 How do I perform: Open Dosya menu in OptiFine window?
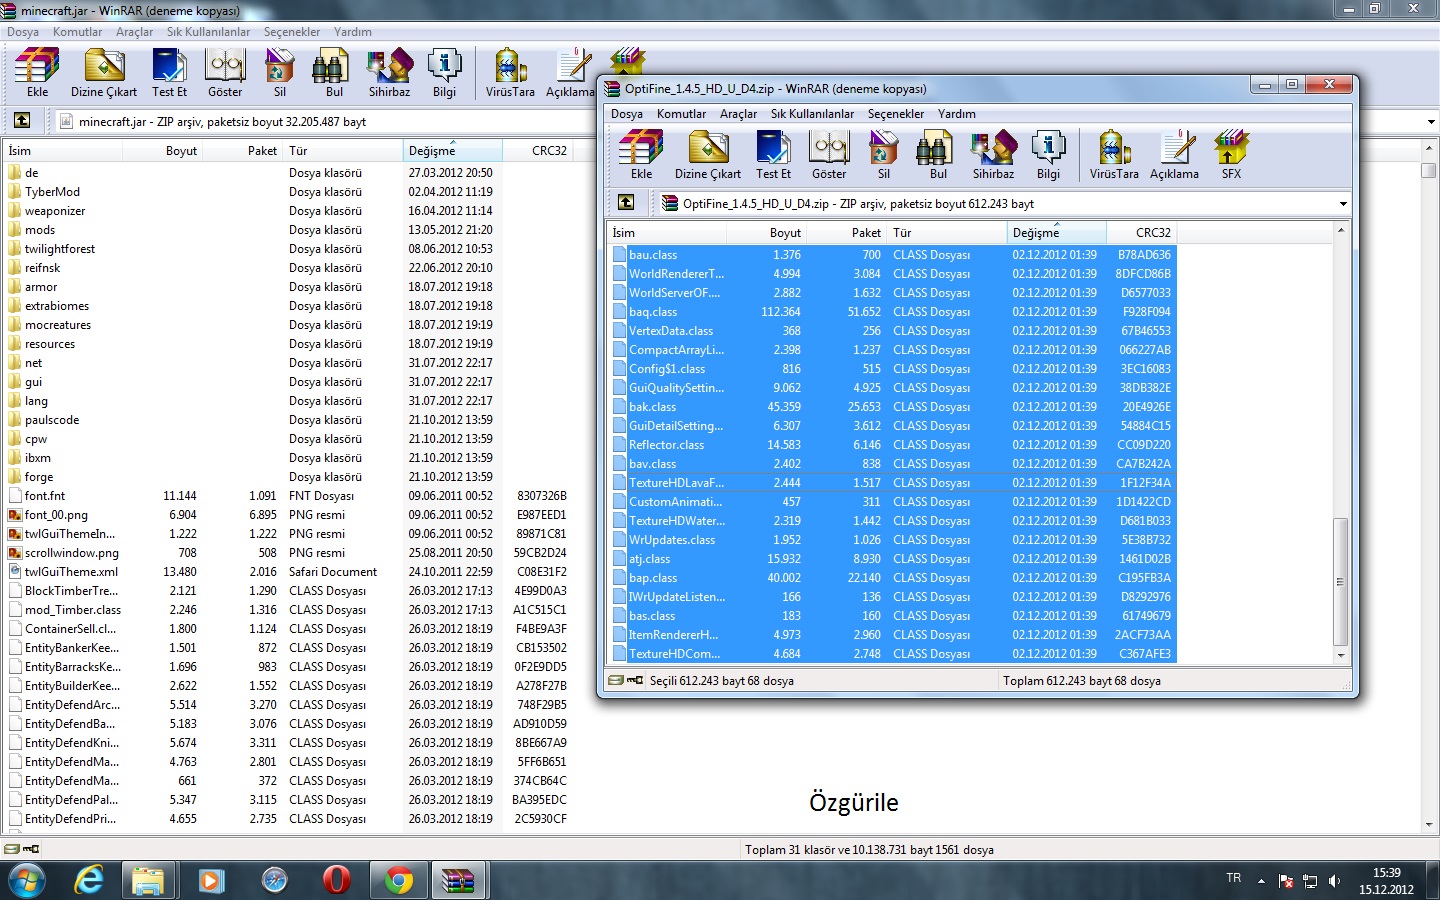(627, 114)
